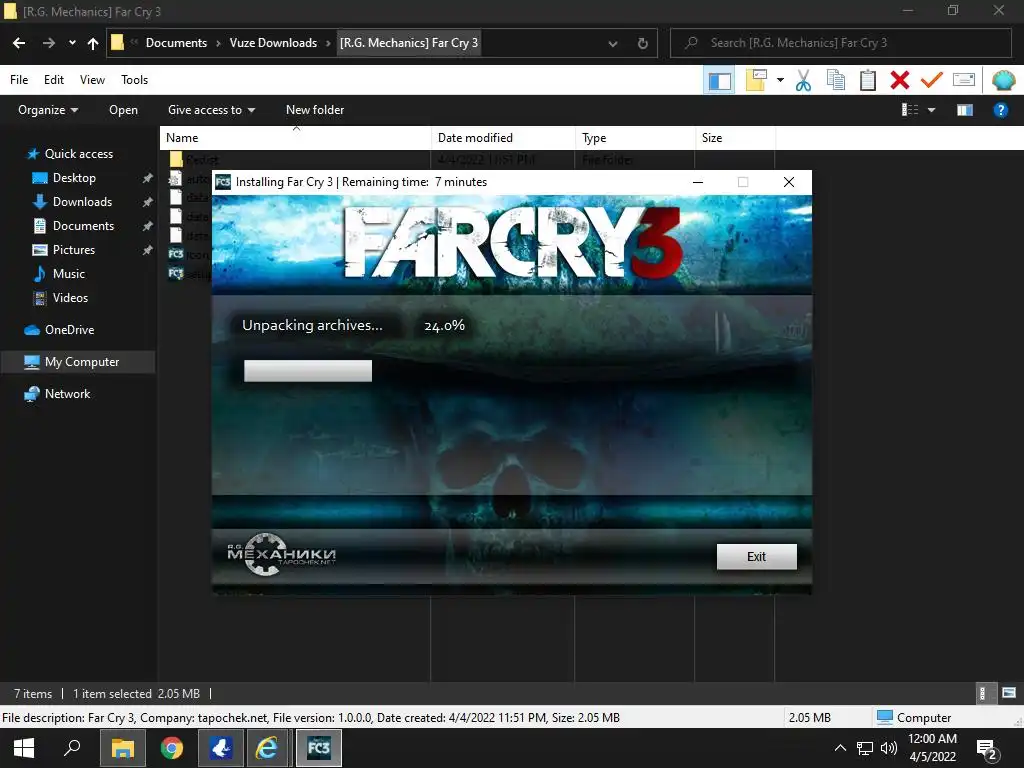The width and height of the screenshot is (1024, 768).
Task: Select Videos in the sidebar
Action: 70,298
